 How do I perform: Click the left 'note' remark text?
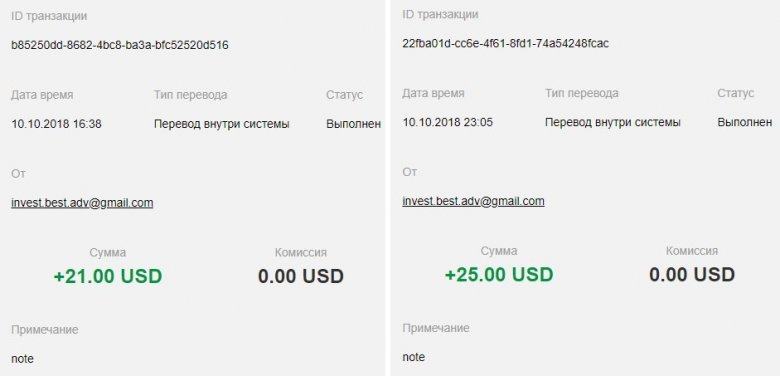click(x=22, y=359)
